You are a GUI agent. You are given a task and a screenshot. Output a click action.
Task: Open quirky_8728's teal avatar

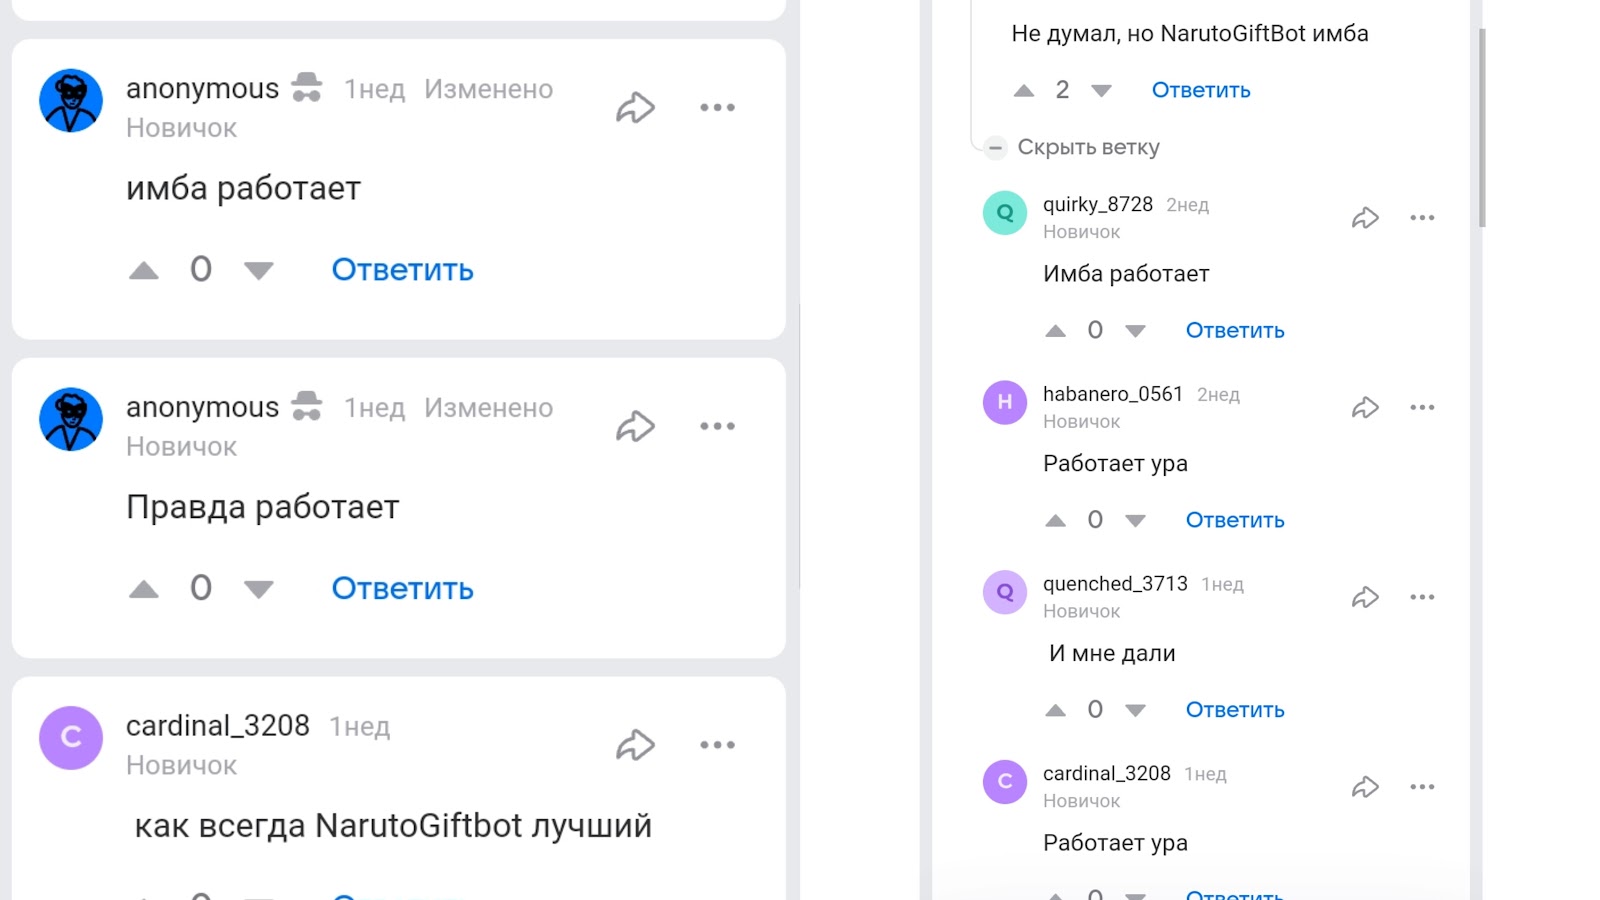click(x=1005, y=213)
